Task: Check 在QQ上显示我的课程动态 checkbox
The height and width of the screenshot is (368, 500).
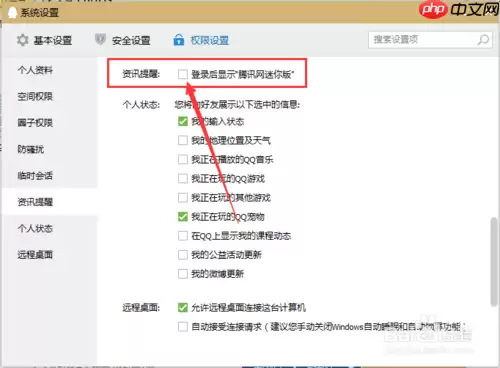Action: 183,236
